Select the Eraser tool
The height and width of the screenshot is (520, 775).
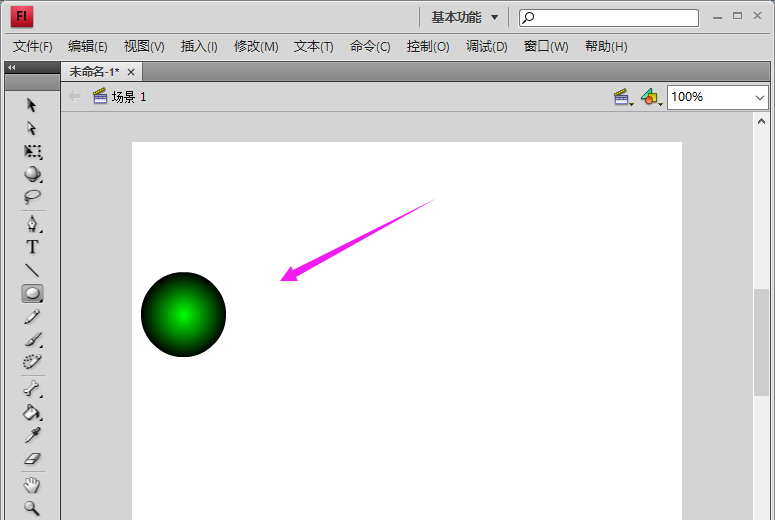(x=32, y=459)
